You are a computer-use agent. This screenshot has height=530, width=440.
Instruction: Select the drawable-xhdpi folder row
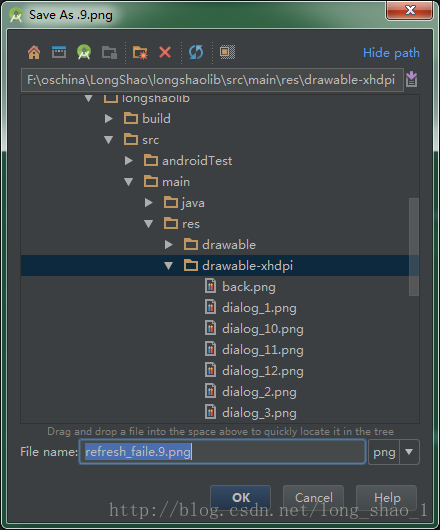click(x=220, y=266)
